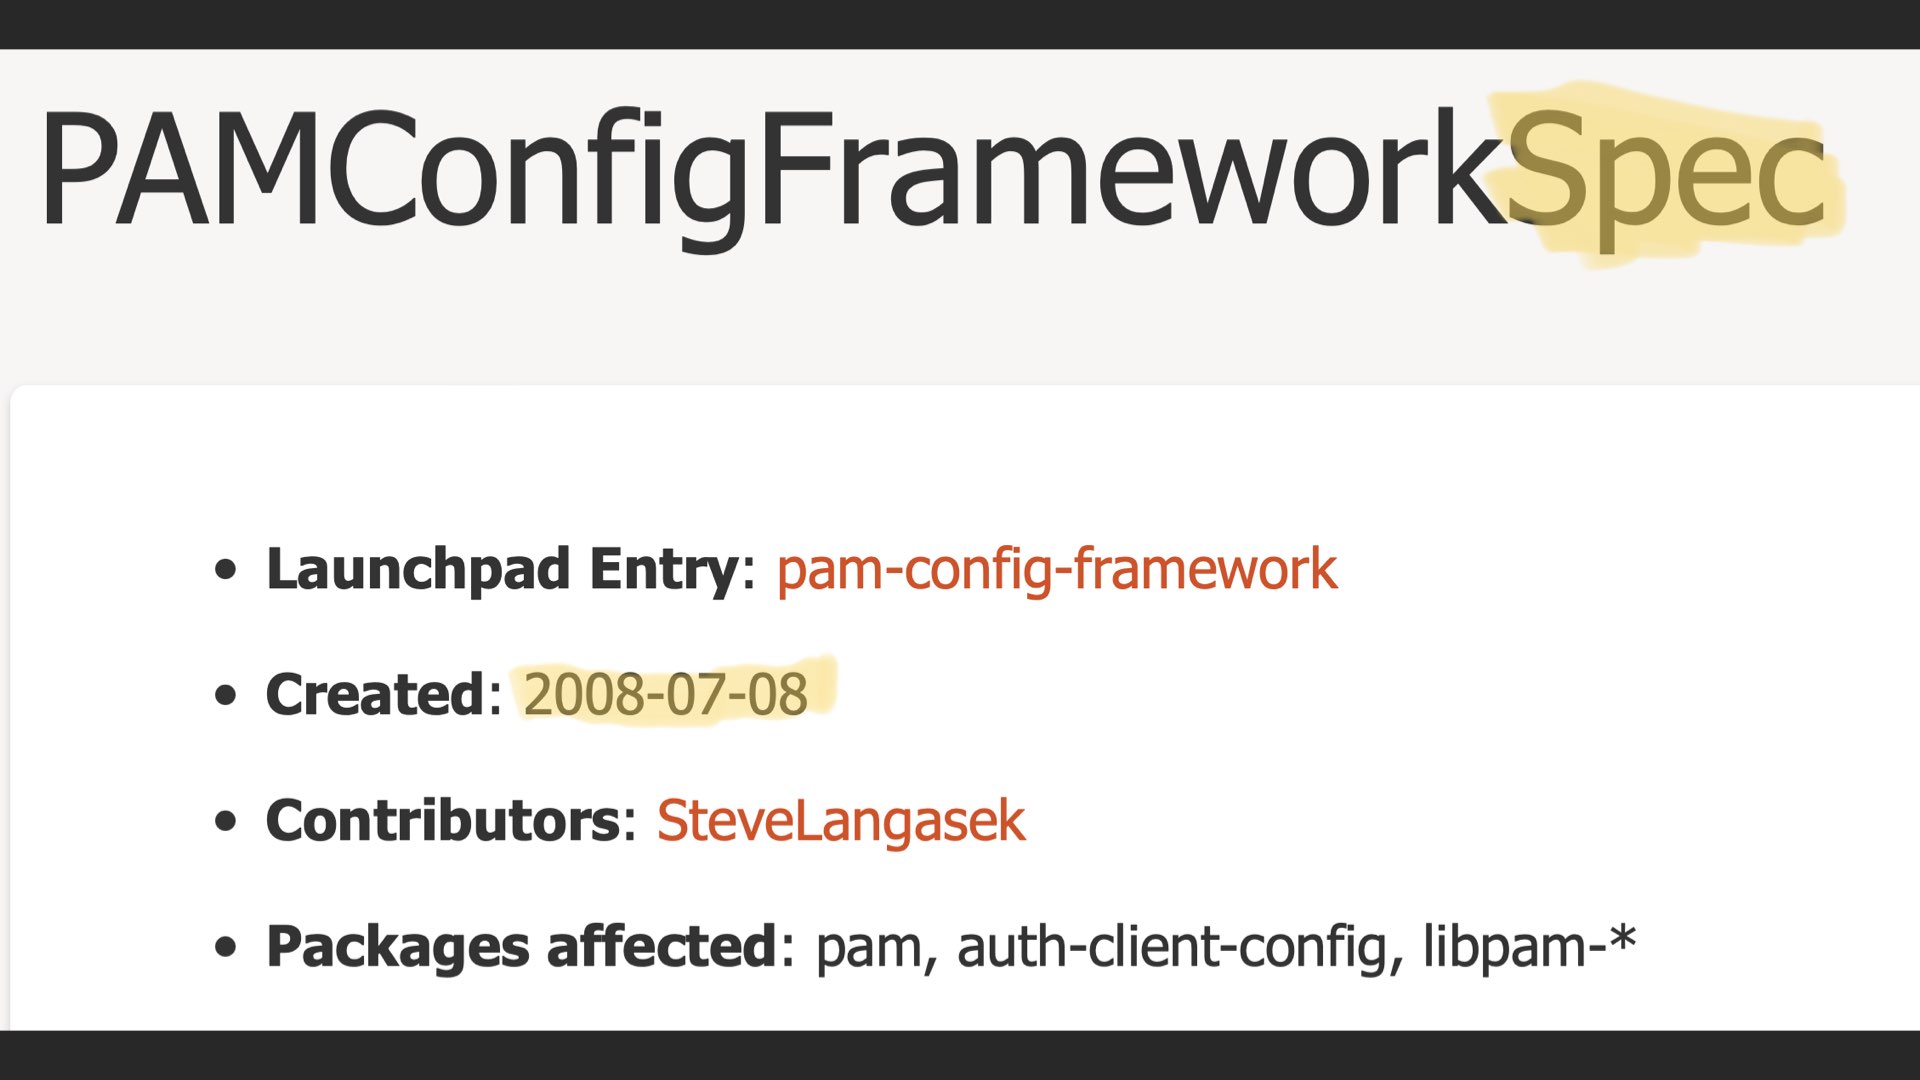1920x1080 pixels.
Task: Click the bold Launchpad Entry label
Action: pos(502,570)
